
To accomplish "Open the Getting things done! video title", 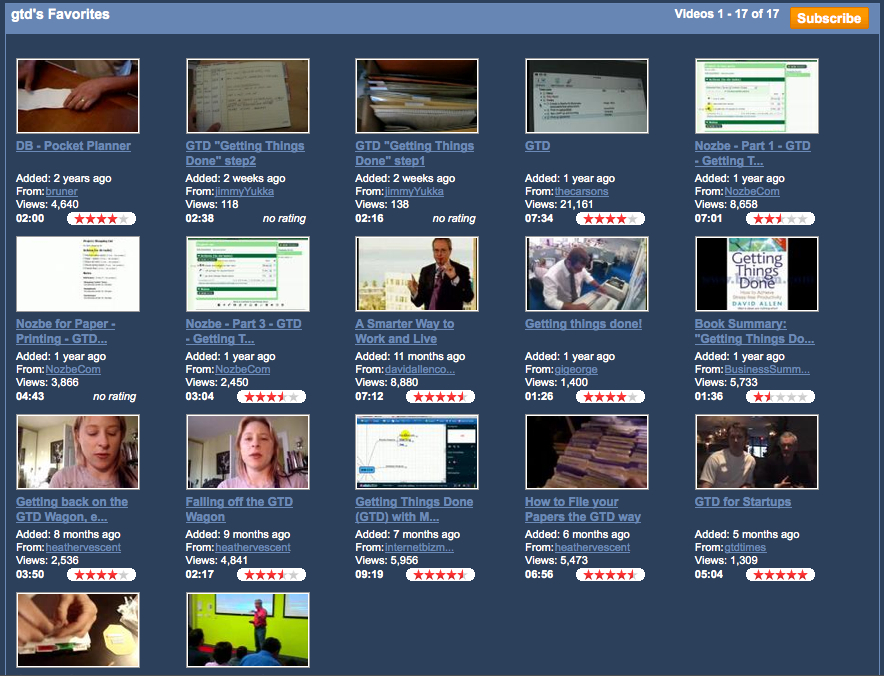I will tap(583, 324).
